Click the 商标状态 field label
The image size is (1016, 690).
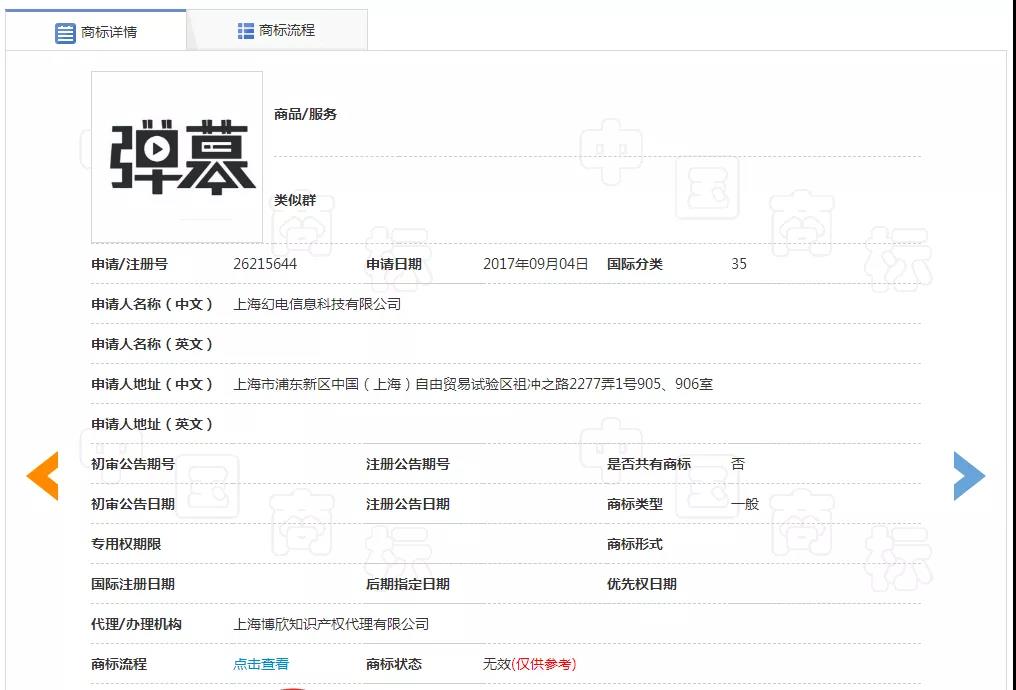coord(394,664)
